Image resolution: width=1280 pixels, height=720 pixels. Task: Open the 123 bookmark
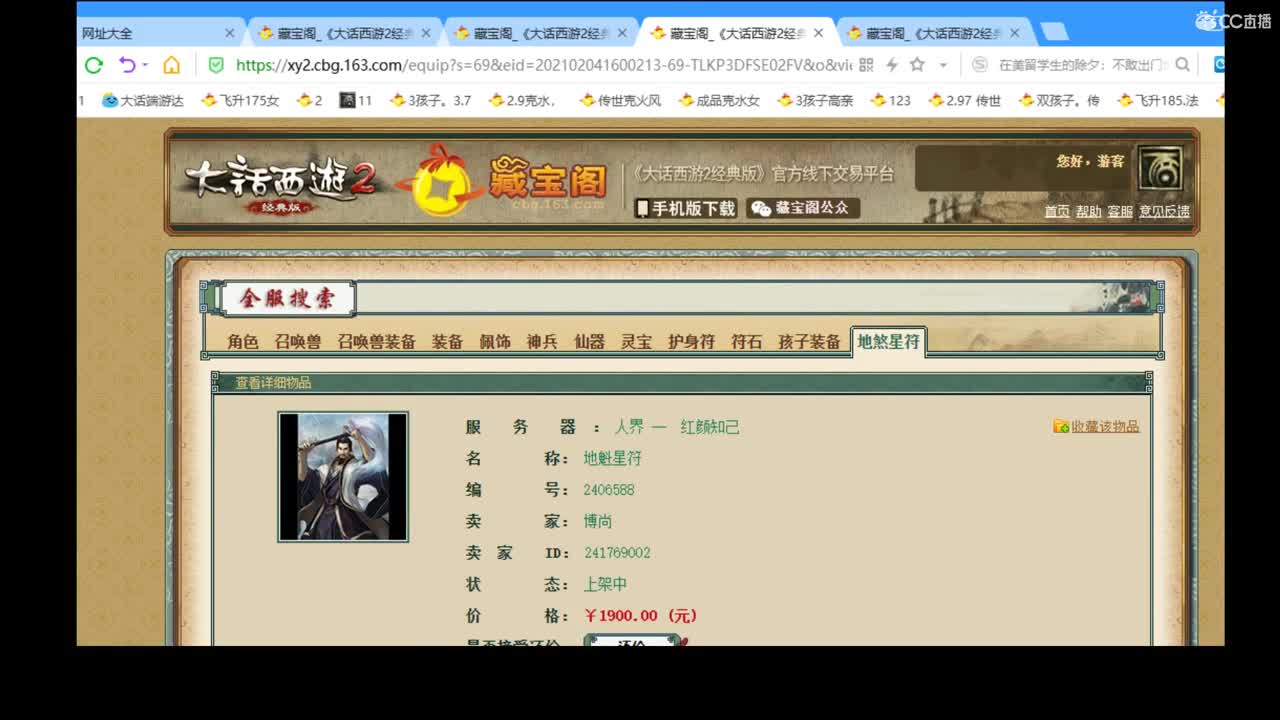(x=891, y=100)
